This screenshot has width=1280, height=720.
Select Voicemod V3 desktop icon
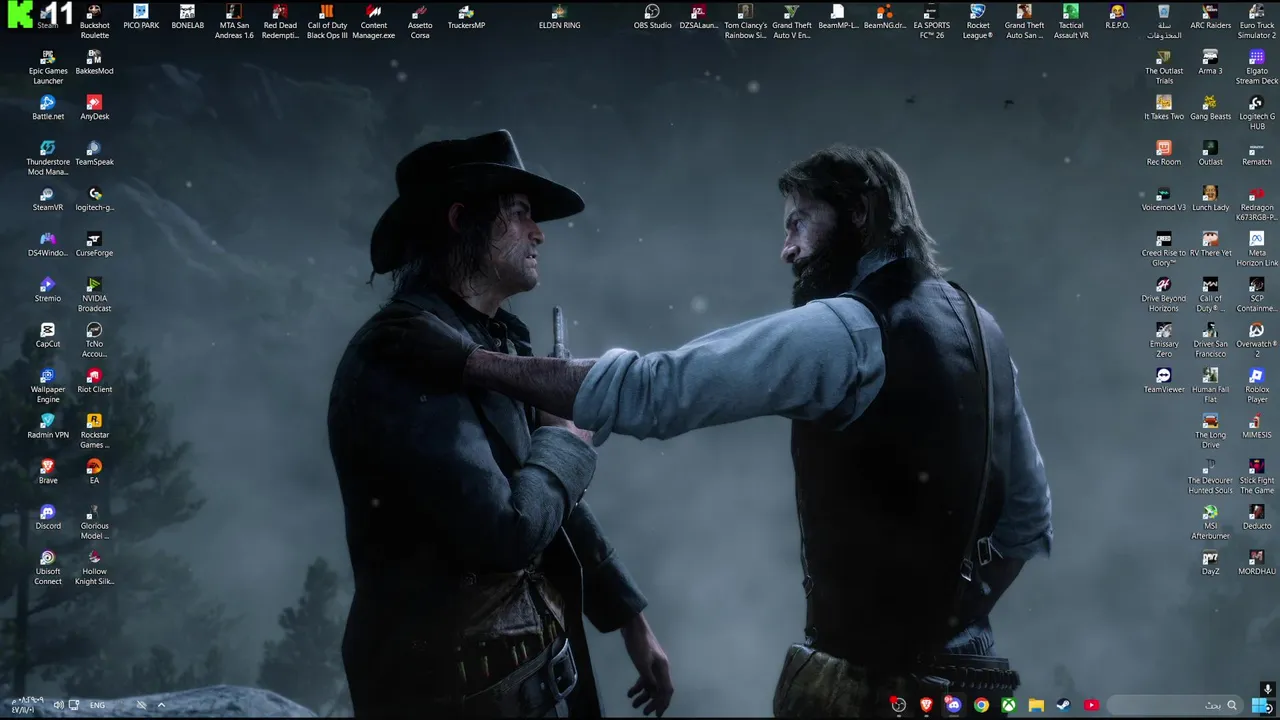[x=1164, y=198]
